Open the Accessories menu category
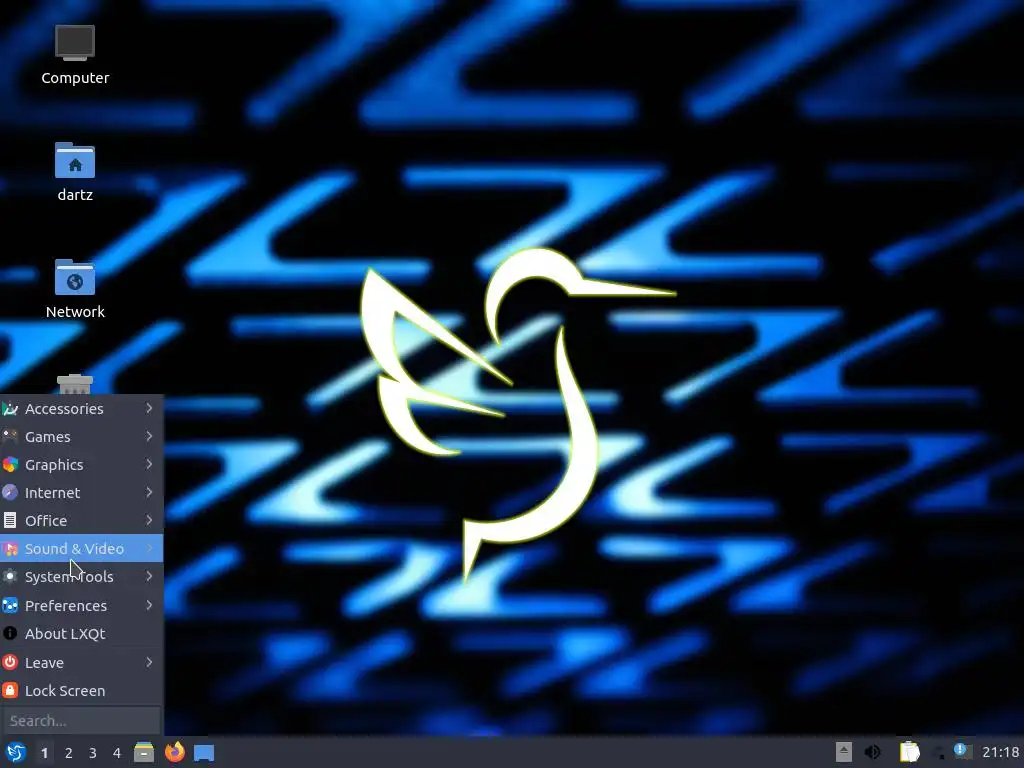The height and width of the screenshot is (768, 1024). point(82,408)
